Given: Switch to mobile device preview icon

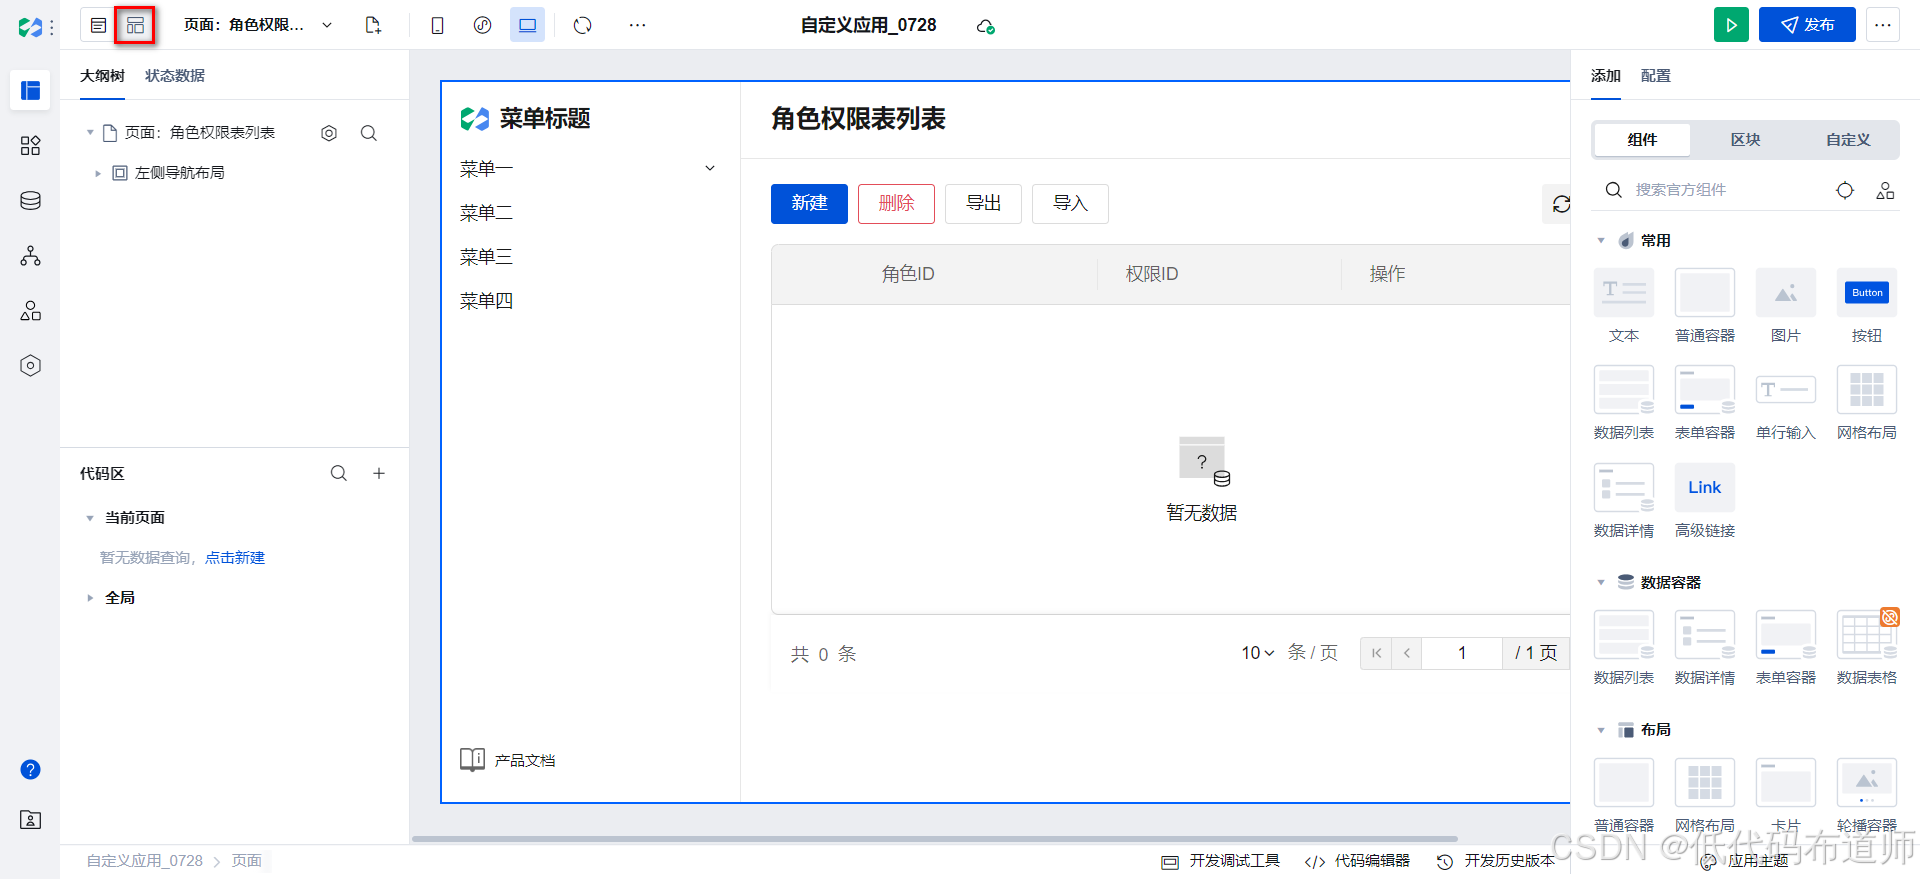Looking at the screenshot, I should coord(437,25).
